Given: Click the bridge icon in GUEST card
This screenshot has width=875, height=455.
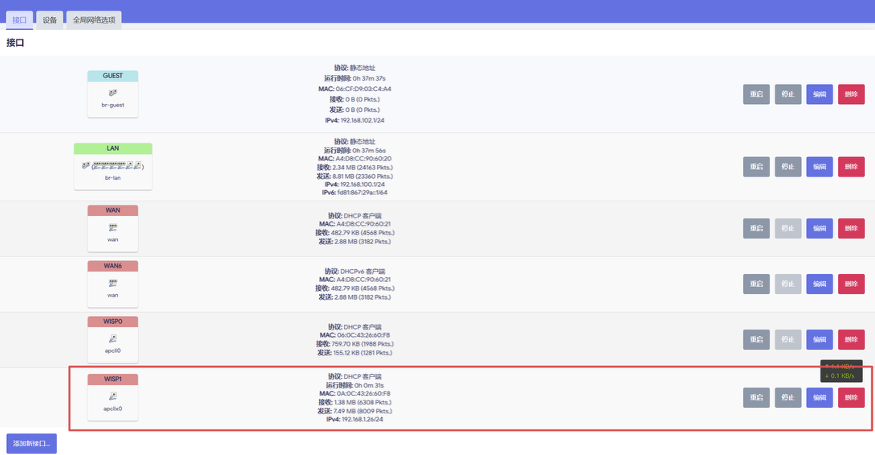Looking at the screenshot, I should (x=113, y=93).
